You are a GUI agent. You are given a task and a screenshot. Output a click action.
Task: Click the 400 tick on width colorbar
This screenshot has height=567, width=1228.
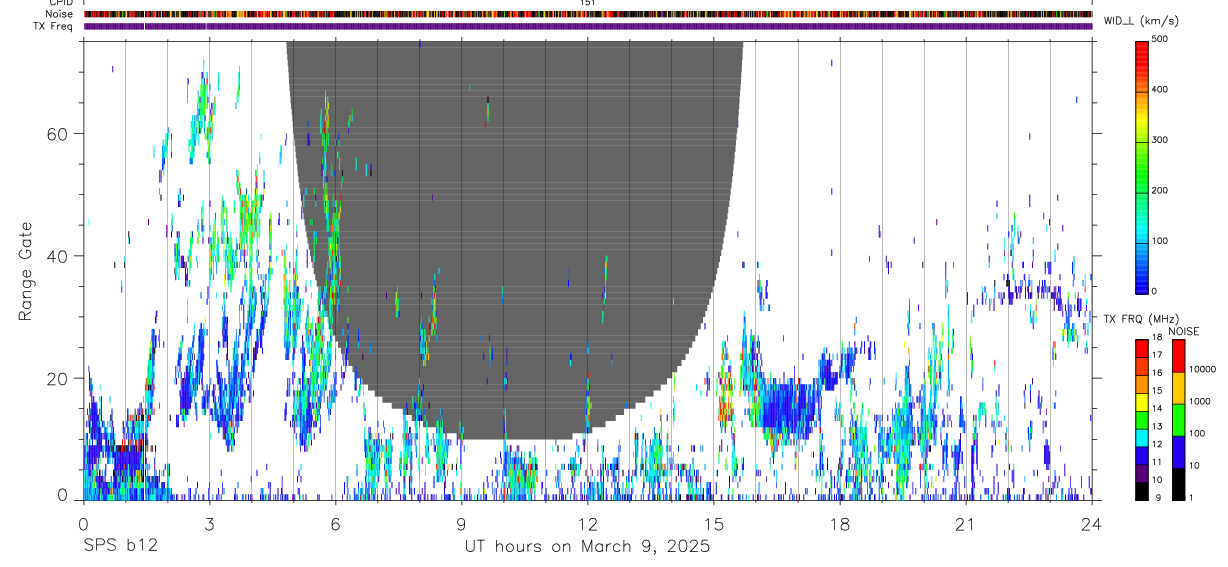(x=1160, y=89)
